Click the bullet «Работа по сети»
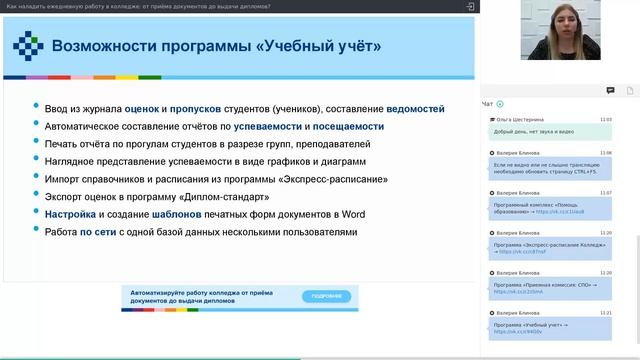This screenshot has height=360, width=640. [x=201, y=232]
